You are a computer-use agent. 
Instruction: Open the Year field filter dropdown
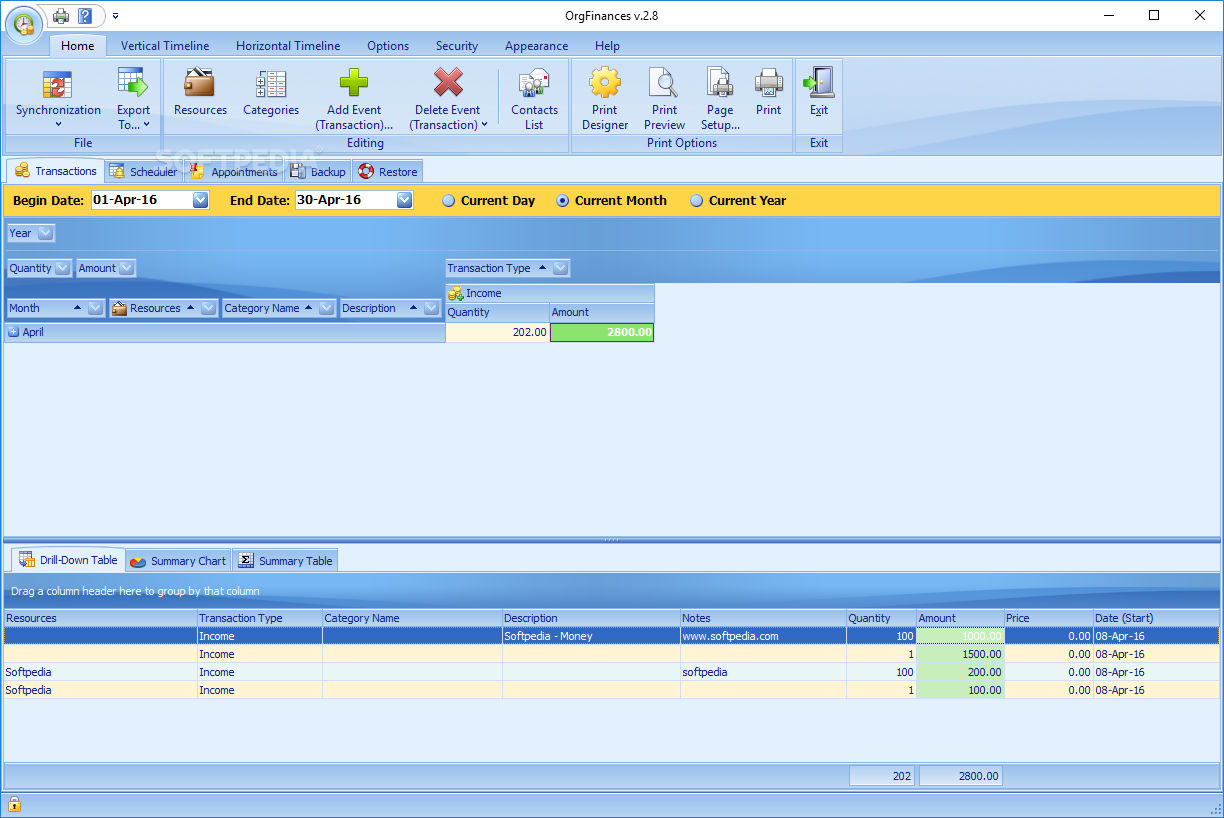[x=45, y=233]
